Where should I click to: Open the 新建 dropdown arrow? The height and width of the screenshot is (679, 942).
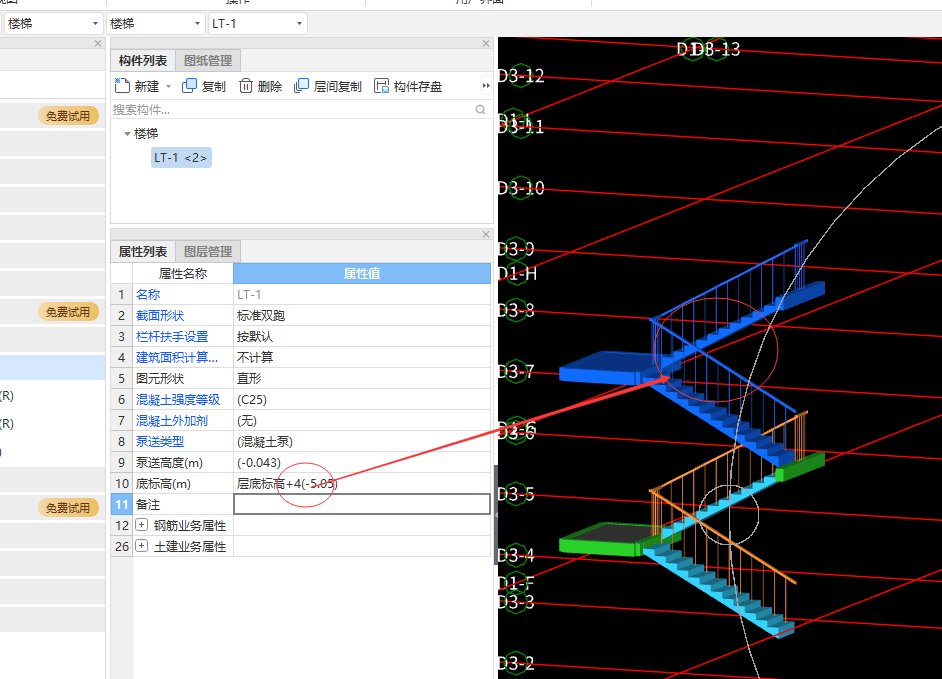(168, 87)
